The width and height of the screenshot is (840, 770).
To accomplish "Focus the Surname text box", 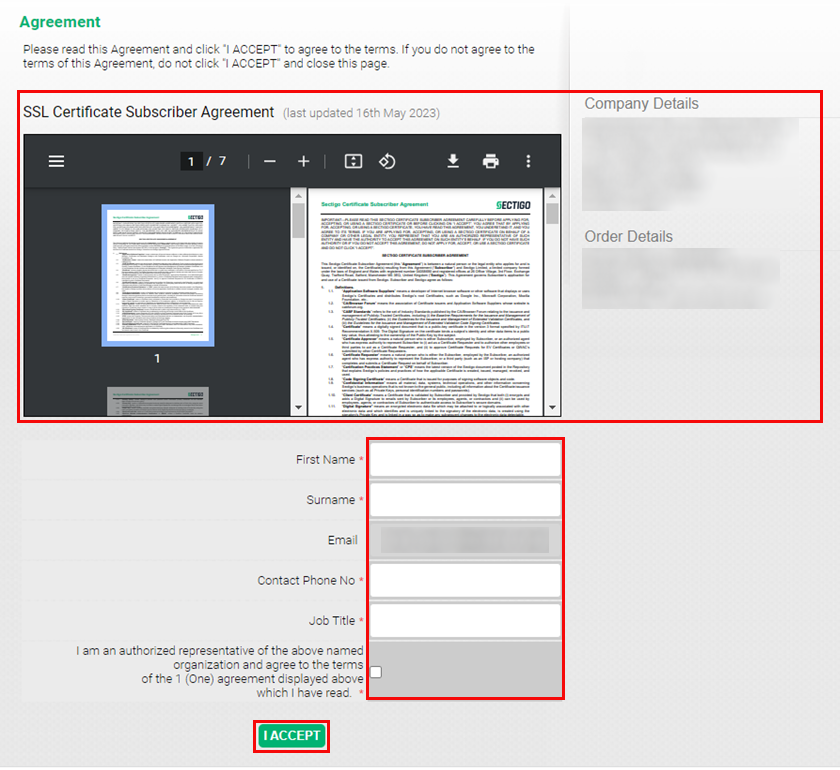I will point(464,500).
